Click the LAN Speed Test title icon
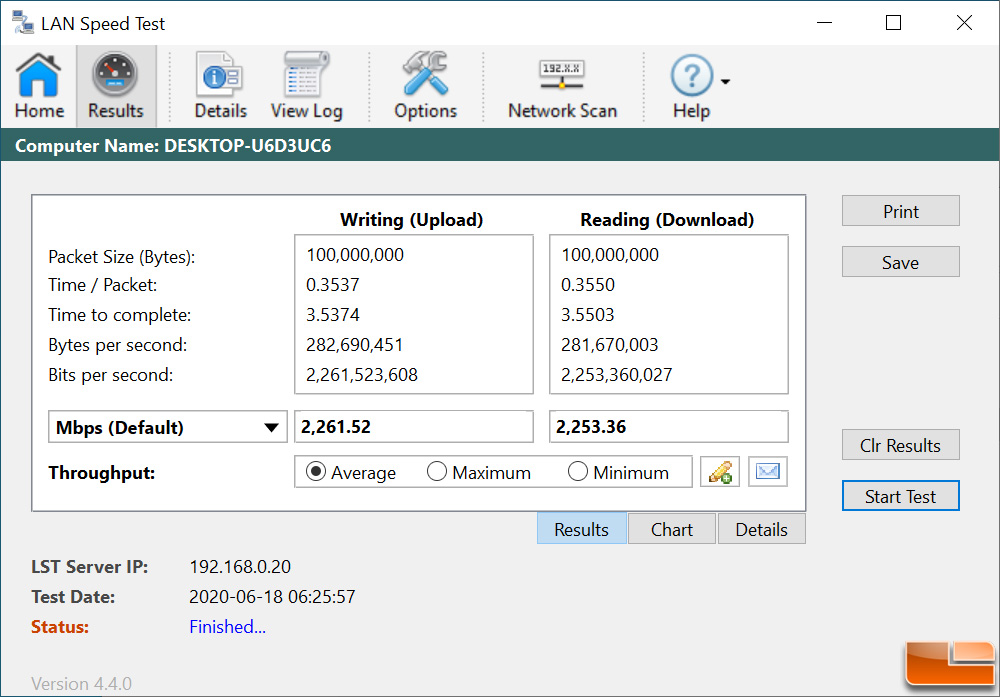Screen dimensions: 1000x697 pos(23,23)
